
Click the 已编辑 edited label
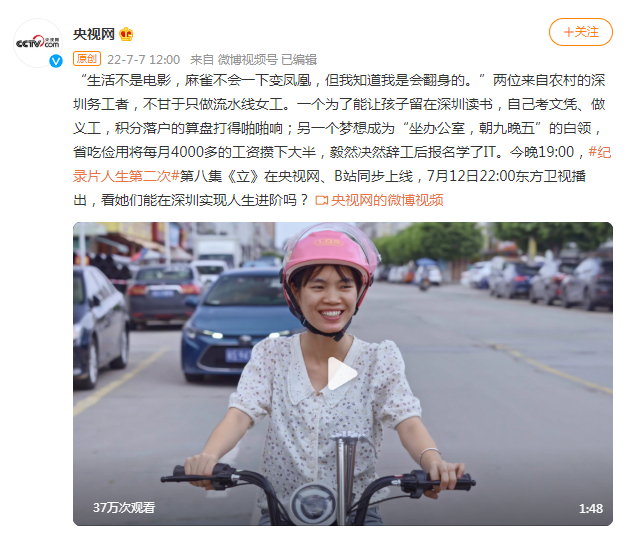[299, 60]
